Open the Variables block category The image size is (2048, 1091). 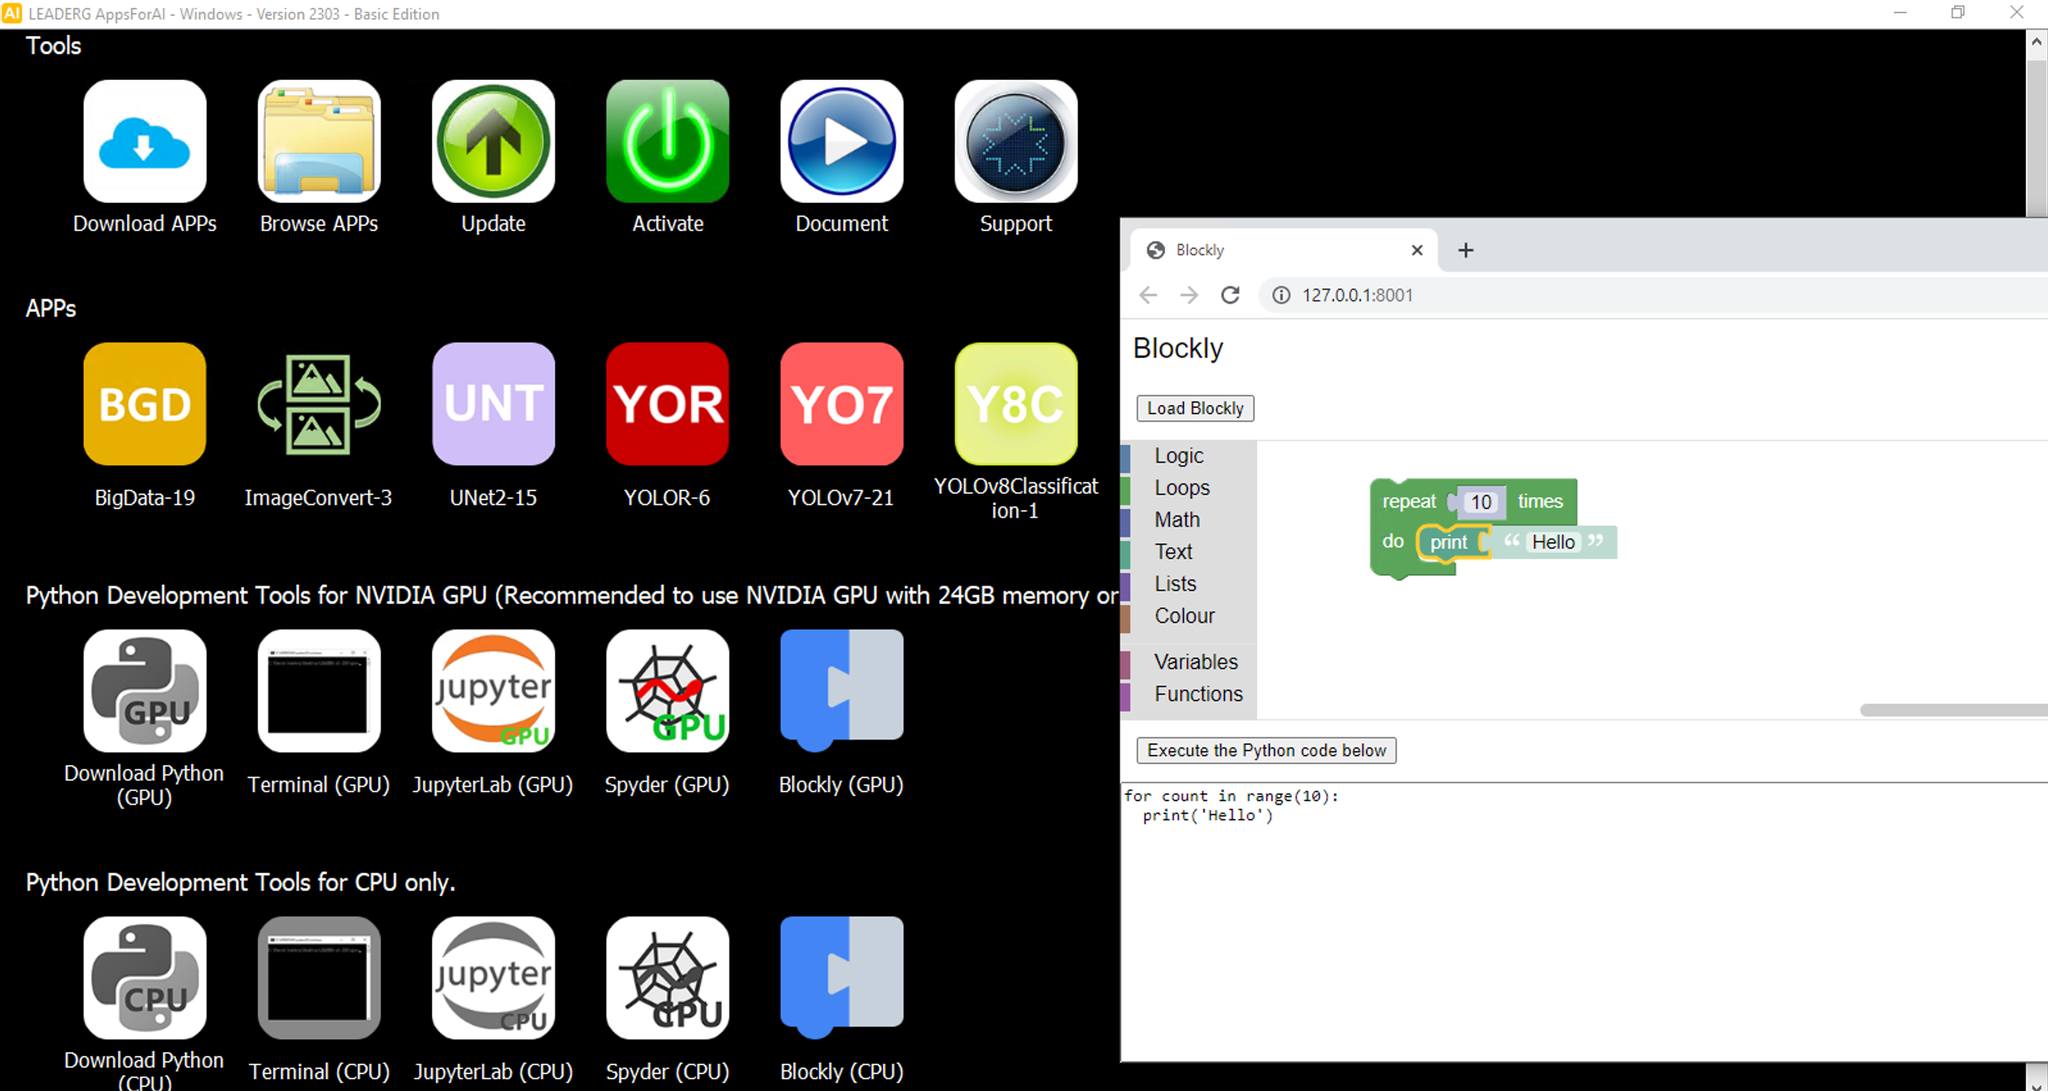coord(1188,662)
